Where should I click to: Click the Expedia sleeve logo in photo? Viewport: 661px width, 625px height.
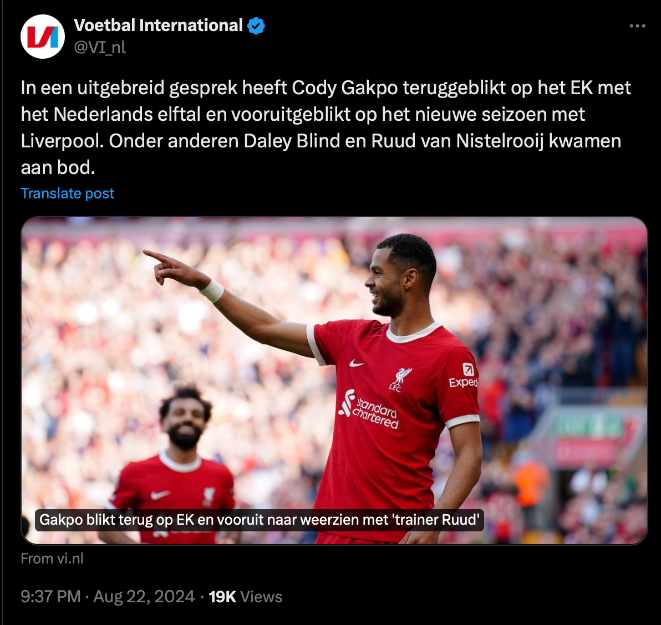pyautogui.click(x=464, y=376)
